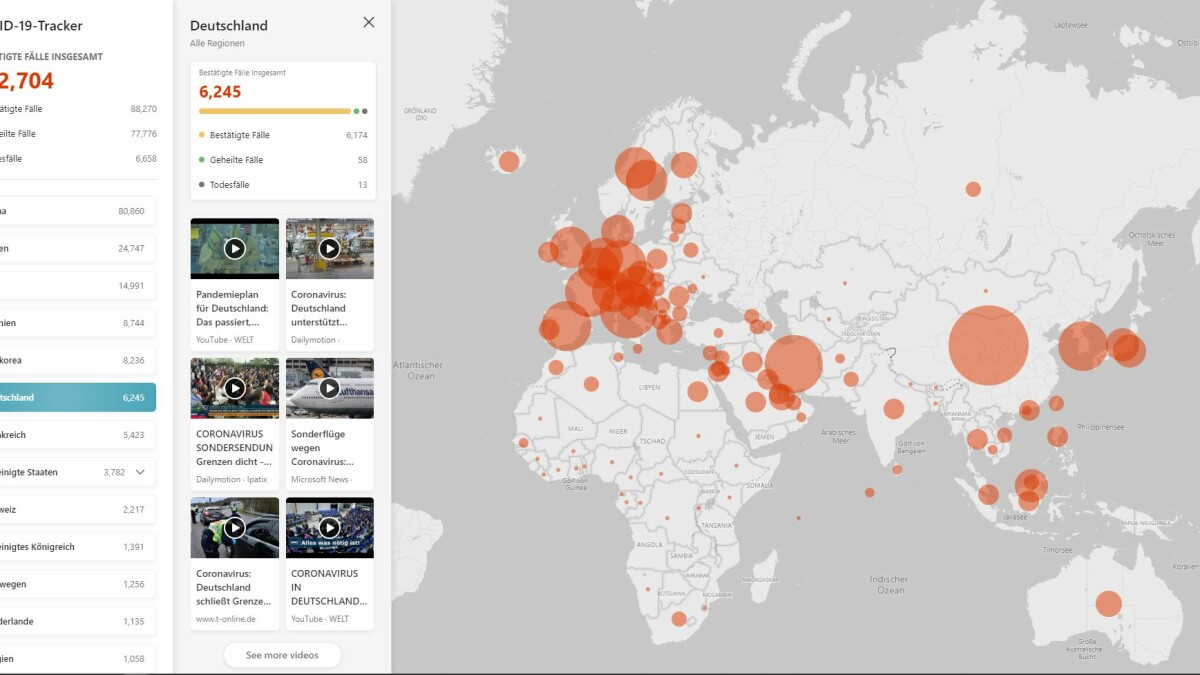The image size is (1200, 675).
Task: Play the Pandemieplan für Deutschland video
Action: coord(235,248)
